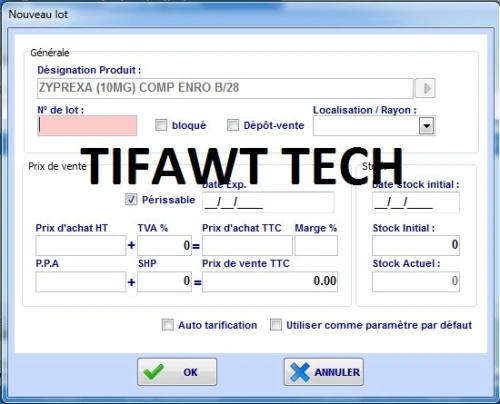Cancel with the ANNULER button

pos(324,372)
